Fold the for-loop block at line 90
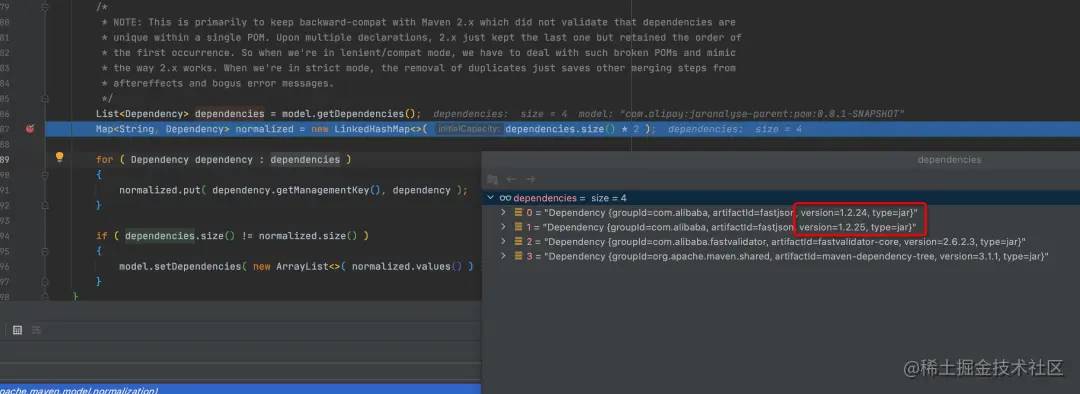Image resolution: width=1080 pixels, height=394 pixels. 45,174
